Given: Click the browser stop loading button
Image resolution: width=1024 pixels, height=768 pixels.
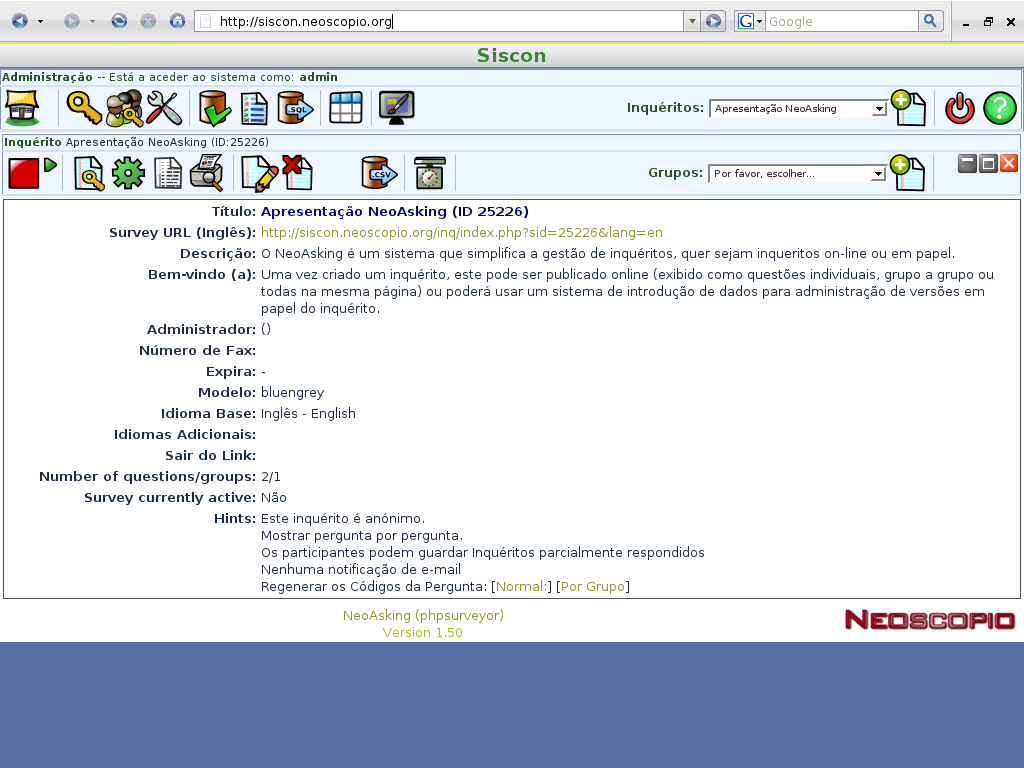Looking at the screenshot, I should (x=148, y=22).
